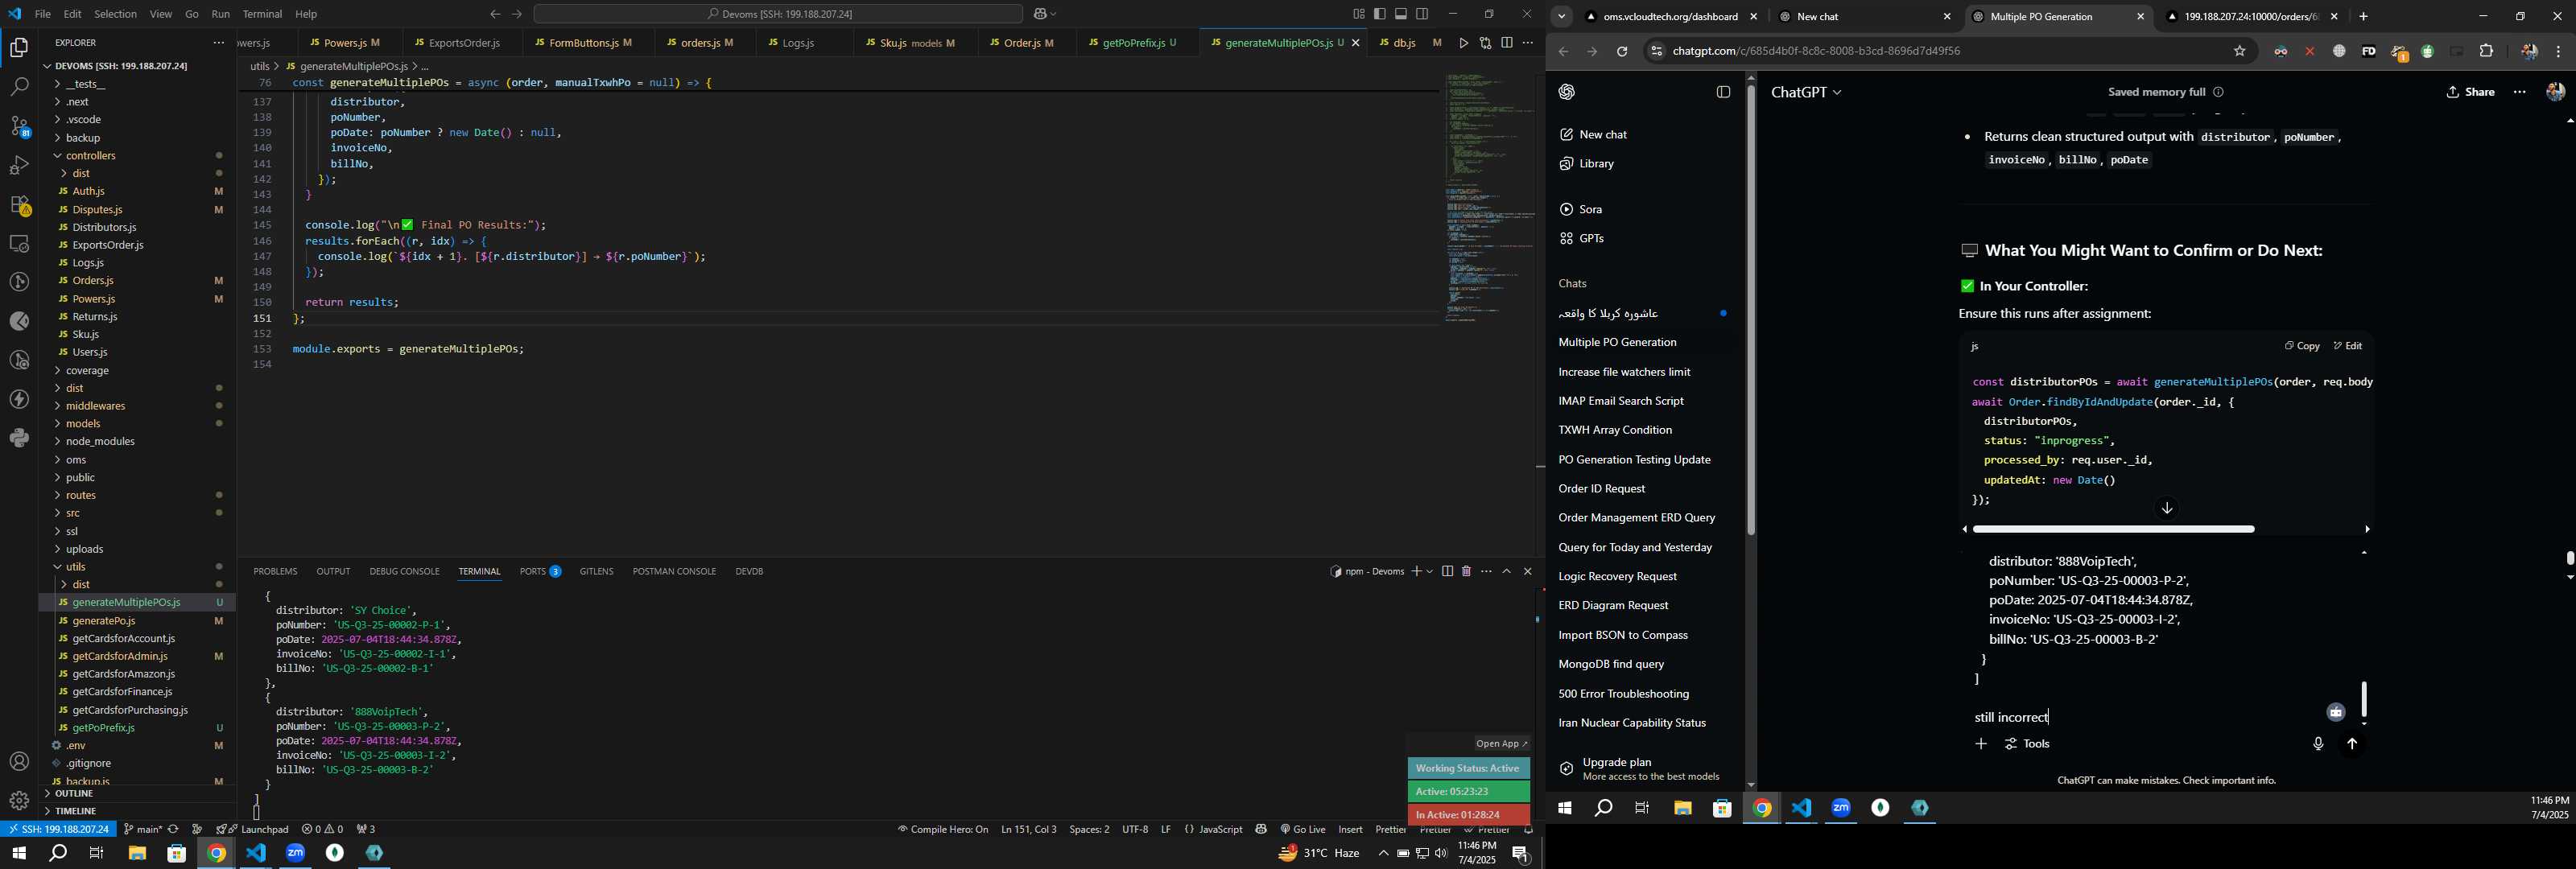The image size is (2576, 869).
Task: Add attachment with plus icon in ChatGPT composer
Action: click(1981, 744)
